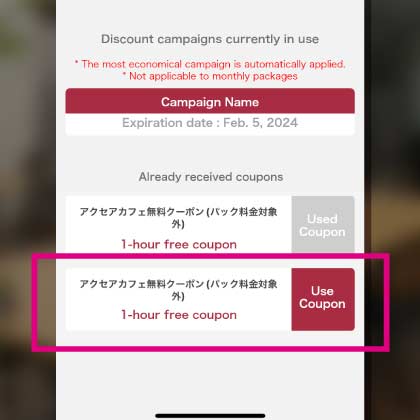Tap the 1-hour free coupon text beside Use Coupon
This screenshot has width=420, height=420.
[179, 315]
